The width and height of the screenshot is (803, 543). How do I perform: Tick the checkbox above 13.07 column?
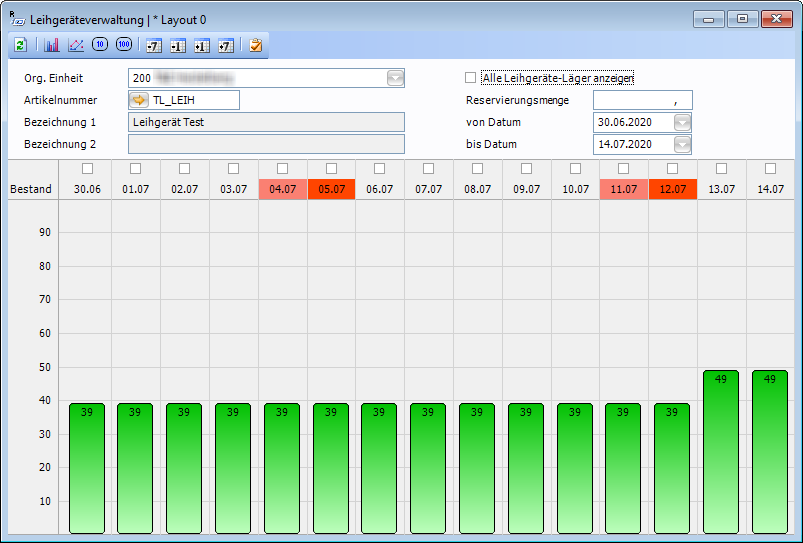click(722, 168)
